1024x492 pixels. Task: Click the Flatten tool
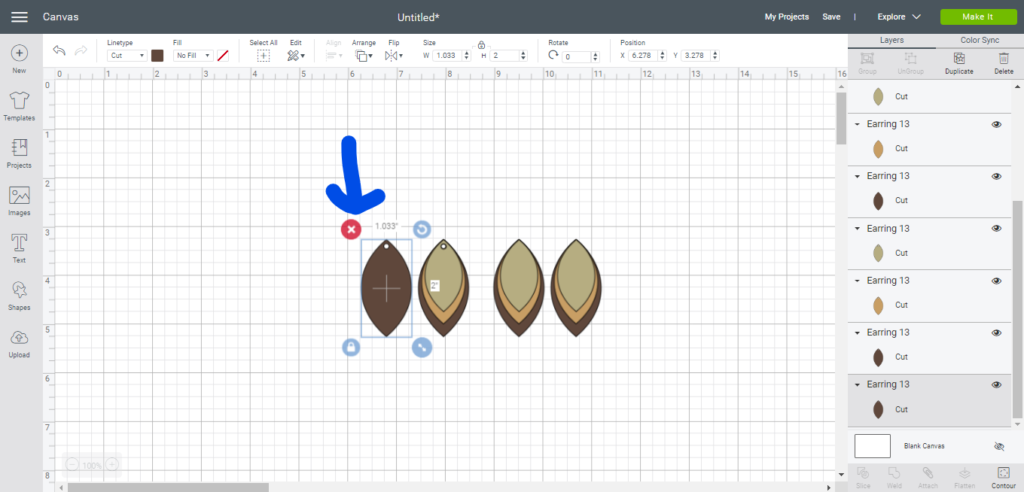pyautogui.click(x=965, y=478)
